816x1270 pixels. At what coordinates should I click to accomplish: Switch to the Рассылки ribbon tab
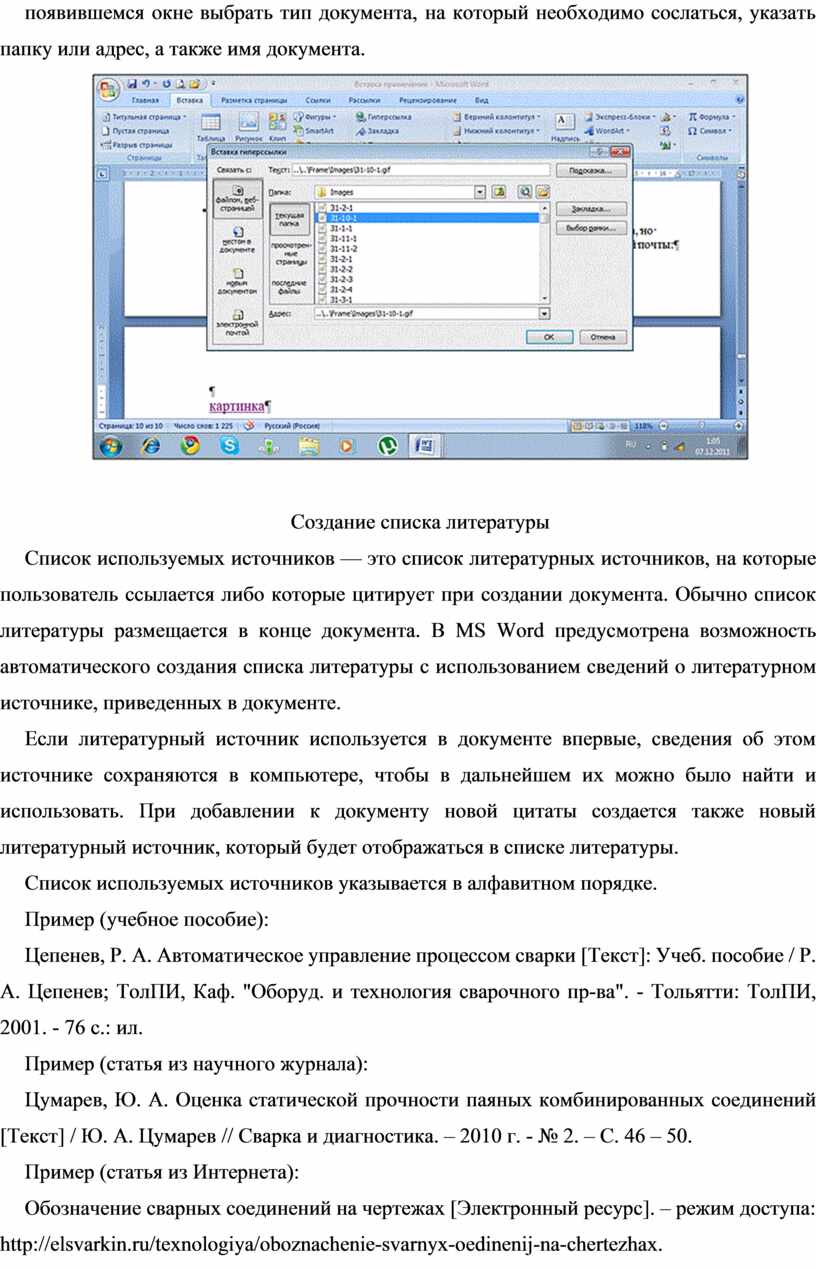tap(366, 100)
